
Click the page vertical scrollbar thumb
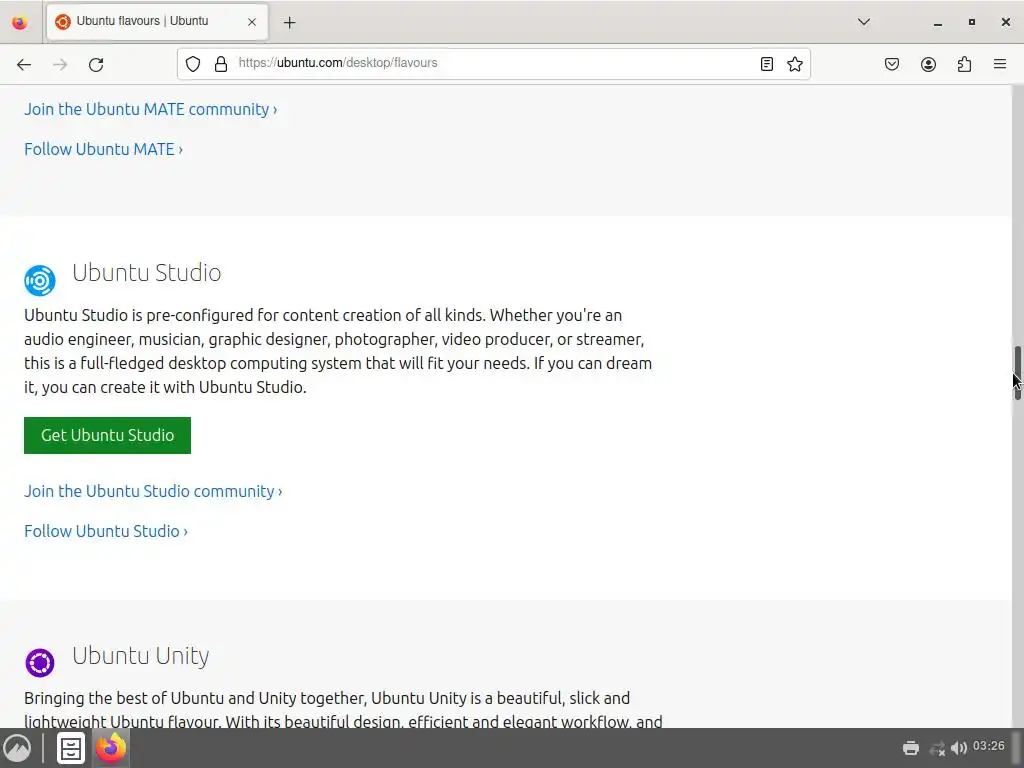coord(1017,373)
